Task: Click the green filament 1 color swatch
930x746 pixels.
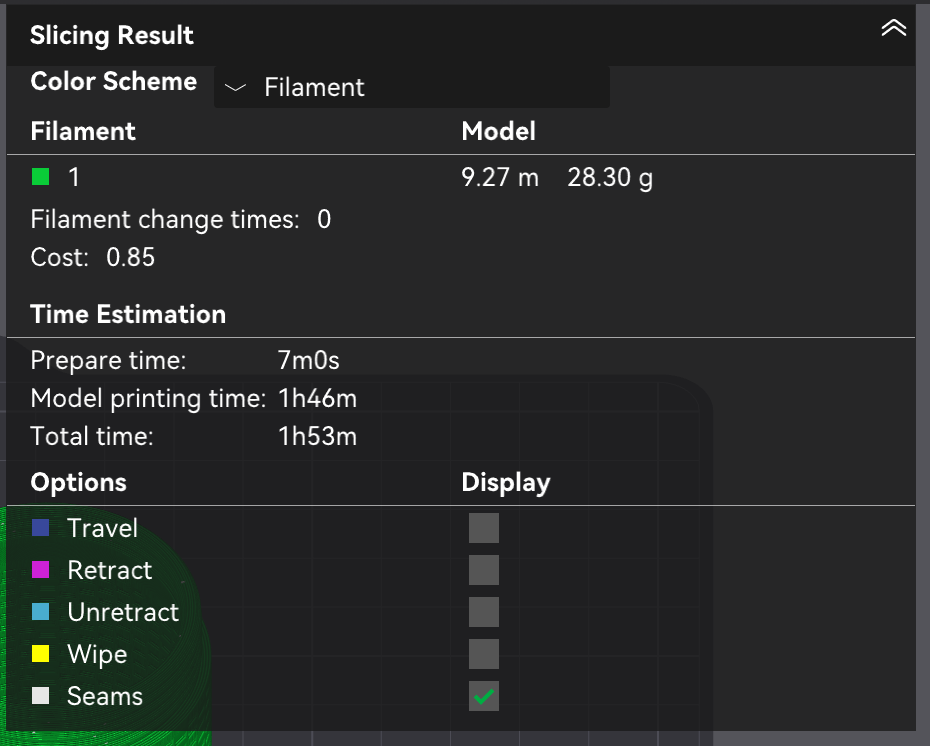Action: [x=41, y=177]
